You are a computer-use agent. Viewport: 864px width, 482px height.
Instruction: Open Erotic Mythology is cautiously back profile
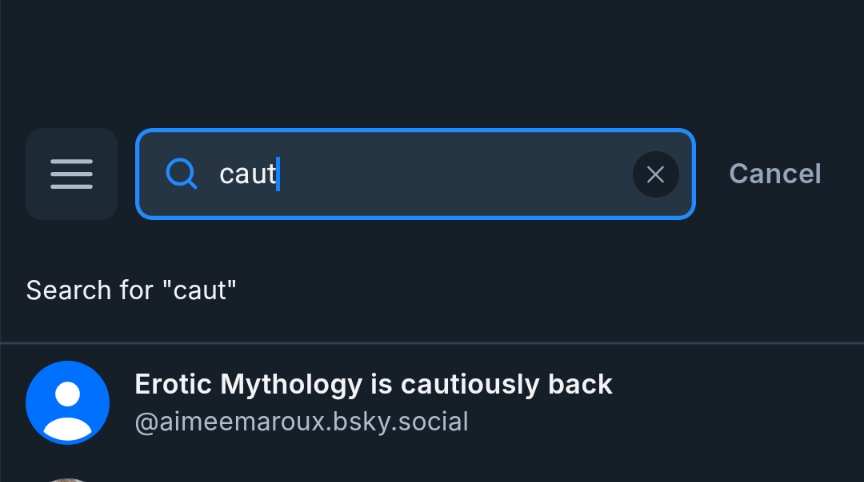(x=373, y=384)
